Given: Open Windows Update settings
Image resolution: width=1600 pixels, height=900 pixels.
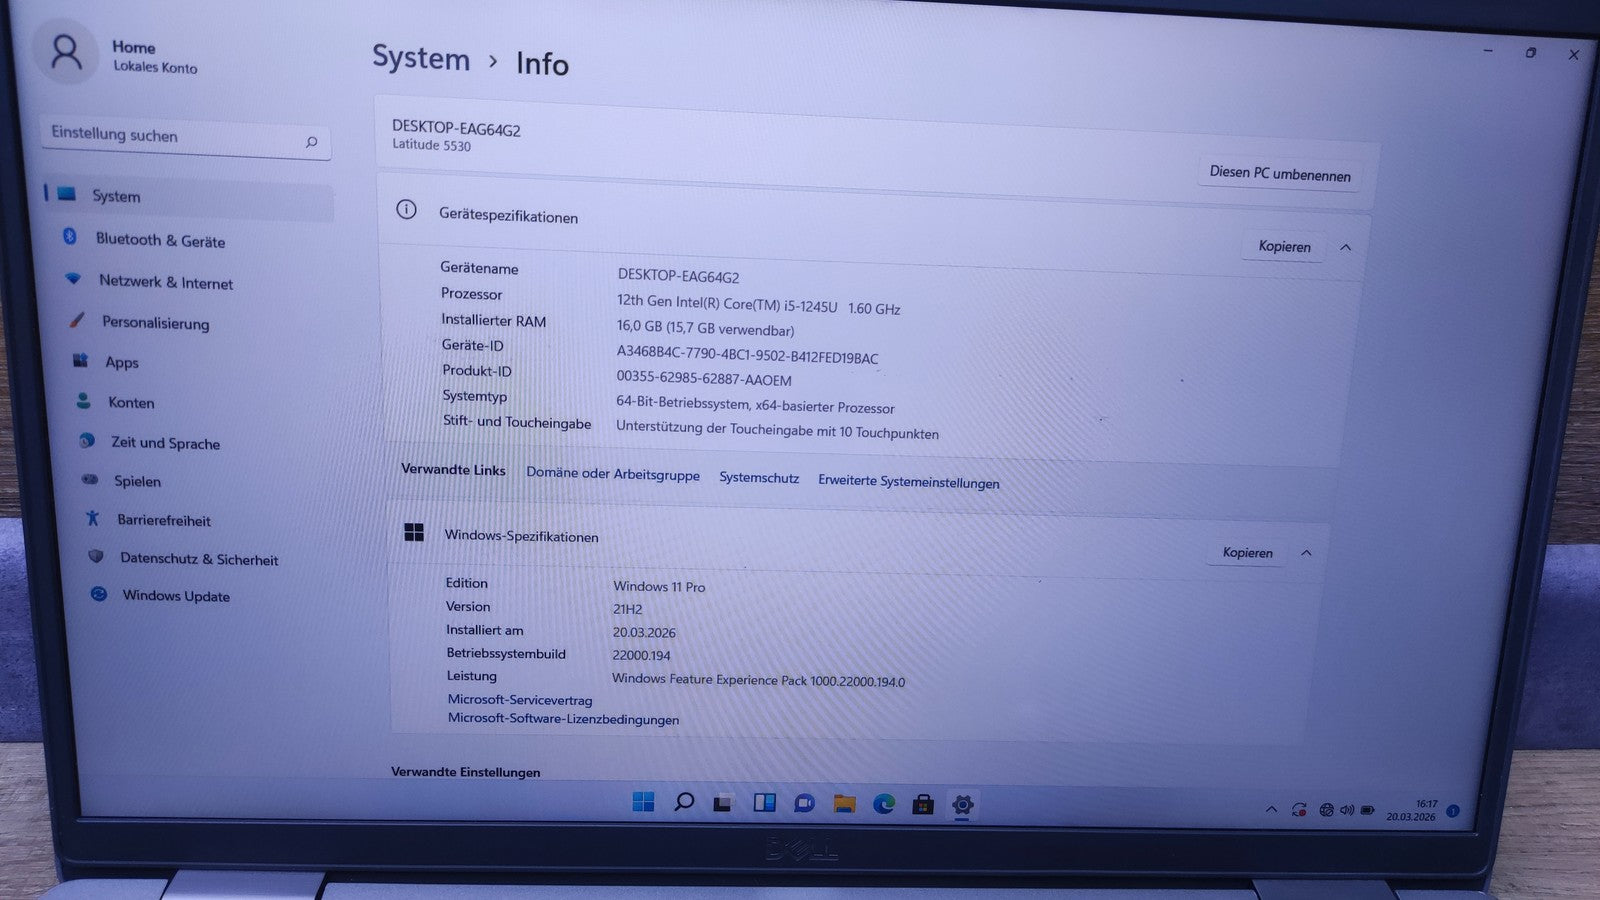Looking at the screenshot, I should click(x=176, y=595).
